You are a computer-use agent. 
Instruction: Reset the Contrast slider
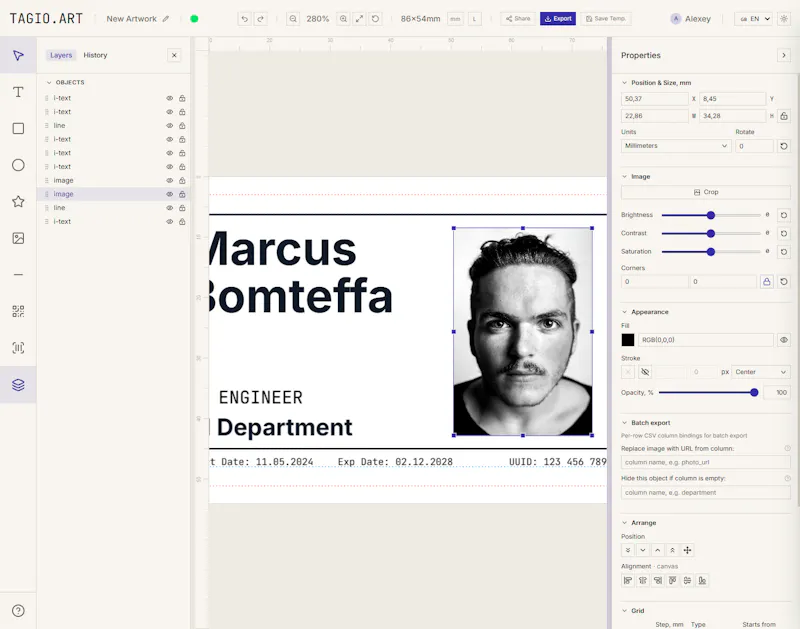click(784, 234)
